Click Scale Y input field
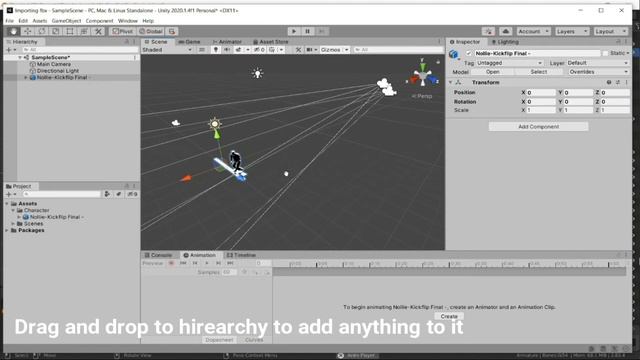 coord(578,110)
